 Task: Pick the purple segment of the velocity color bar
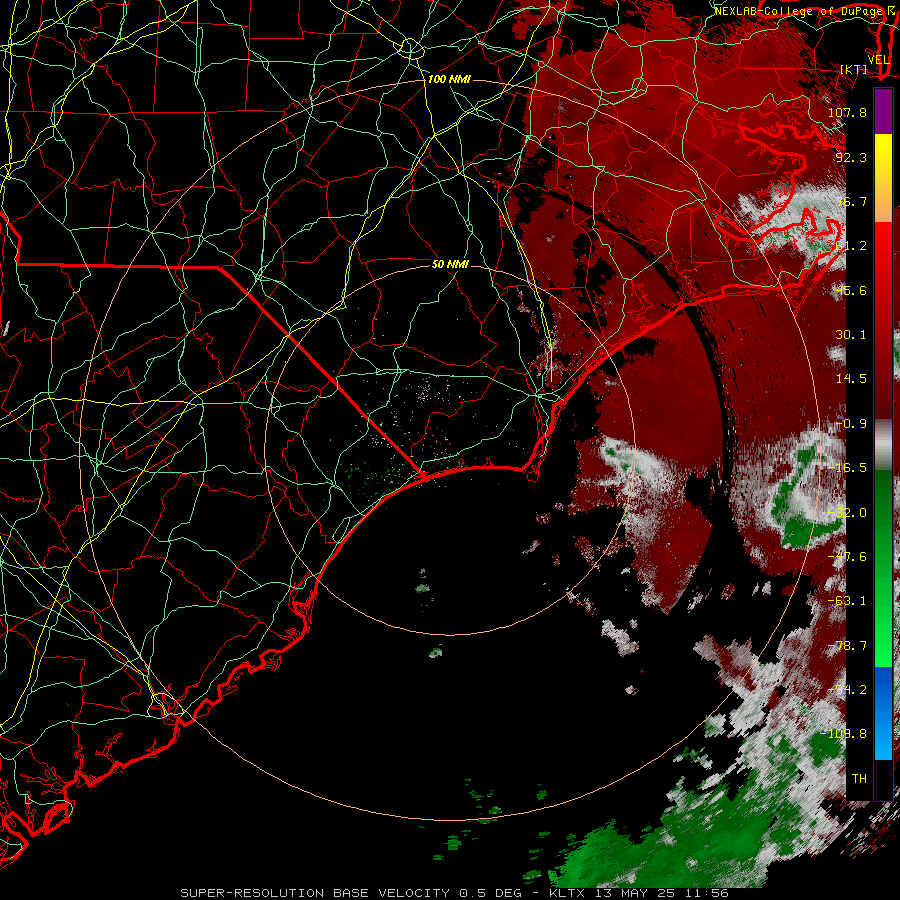(x=883, y=111)
